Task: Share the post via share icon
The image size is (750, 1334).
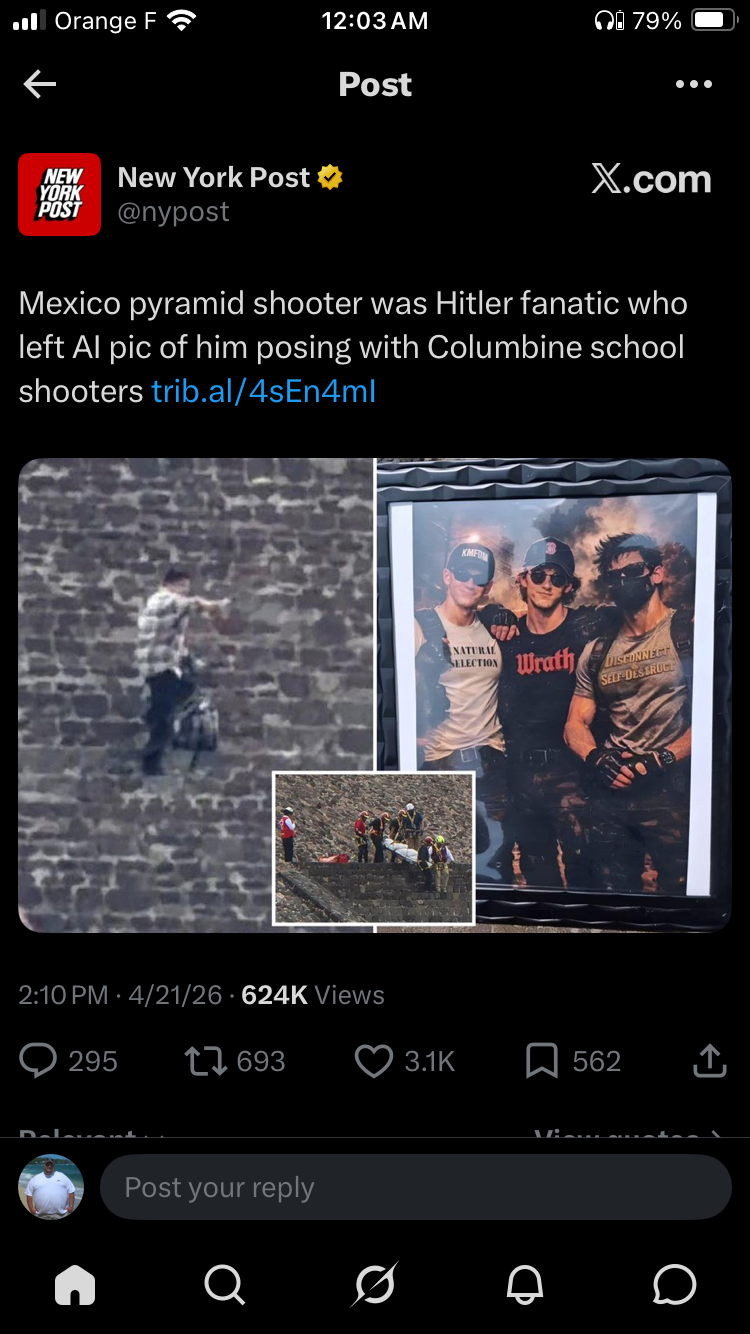Action: pos(709,1060)
